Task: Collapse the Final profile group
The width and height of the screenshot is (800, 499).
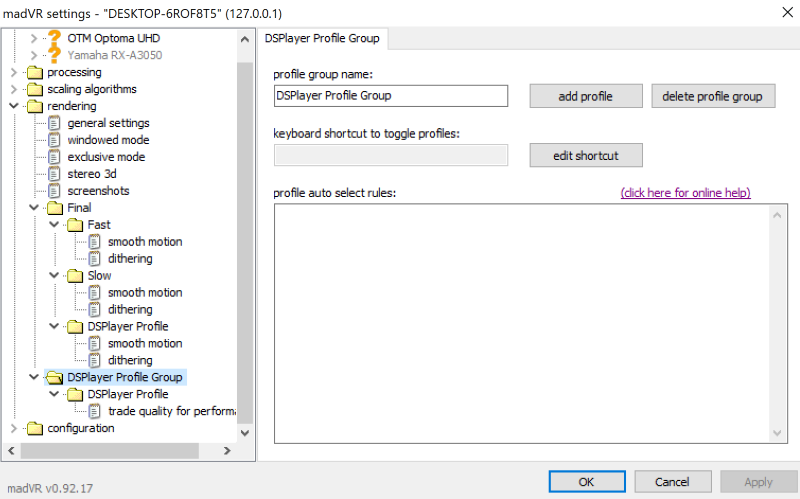Action: click(x=34, y=207)
